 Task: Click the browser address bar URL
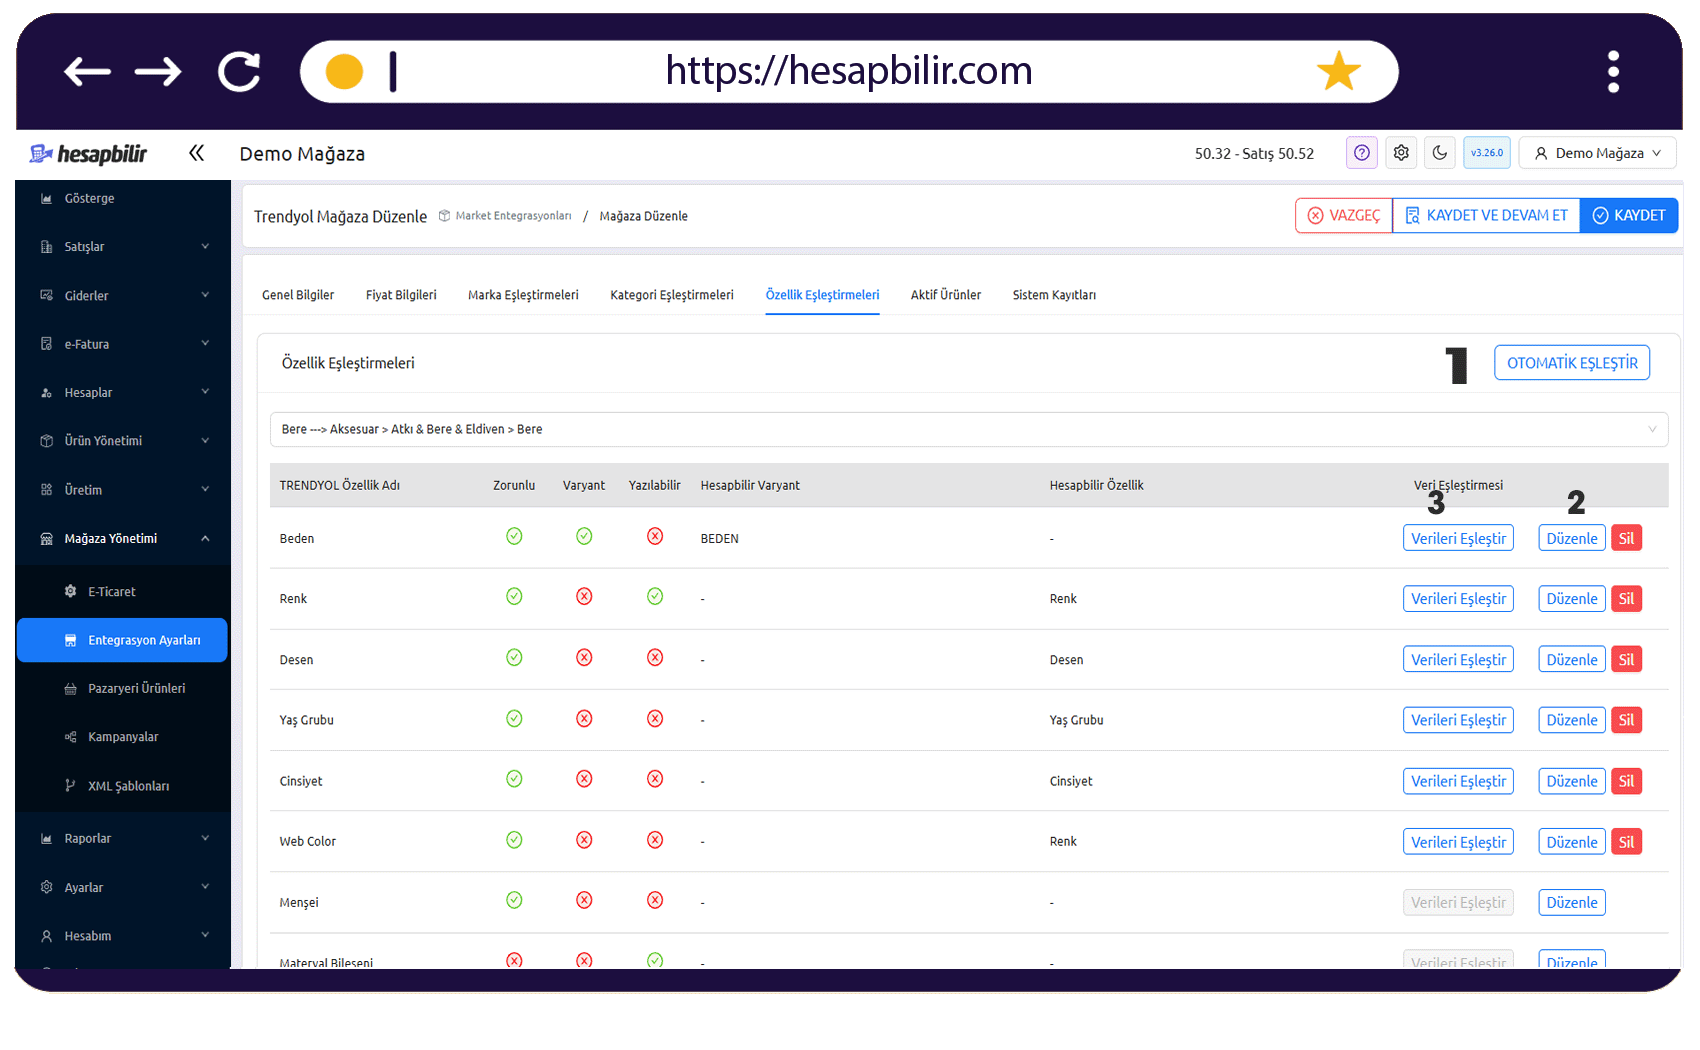tap(848, 71)
